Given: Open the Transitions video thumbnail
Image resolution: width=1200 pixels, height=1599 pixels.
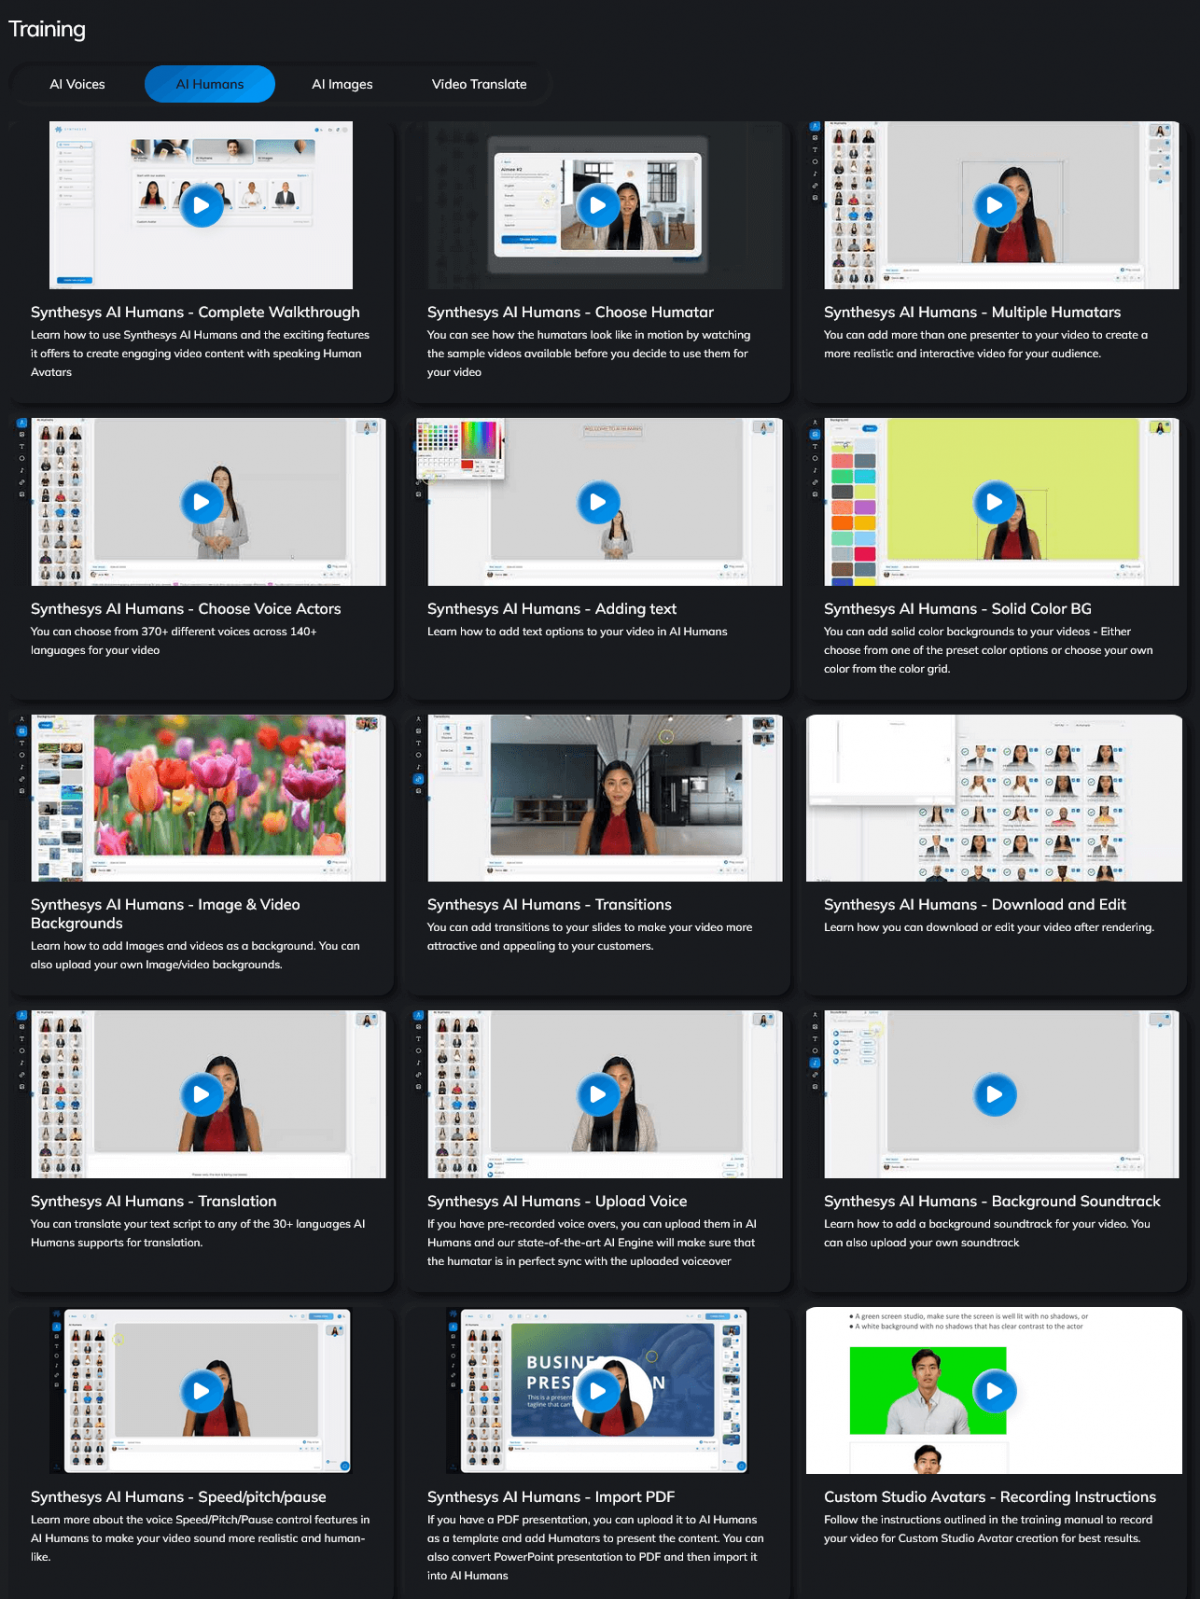Looking at the screenshot, I should (x=598, y=798).
